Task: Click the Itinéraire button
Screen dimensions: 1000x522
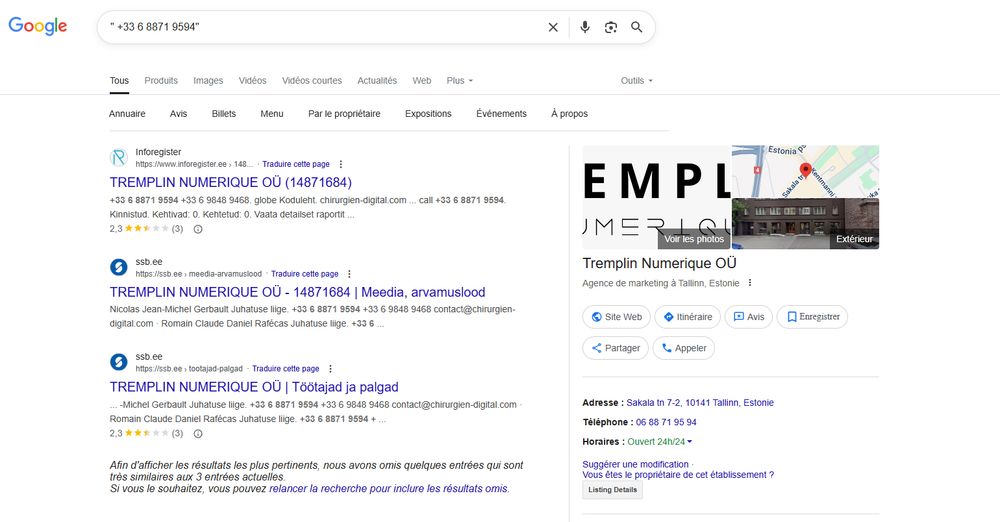Action: tap(688, 317)
